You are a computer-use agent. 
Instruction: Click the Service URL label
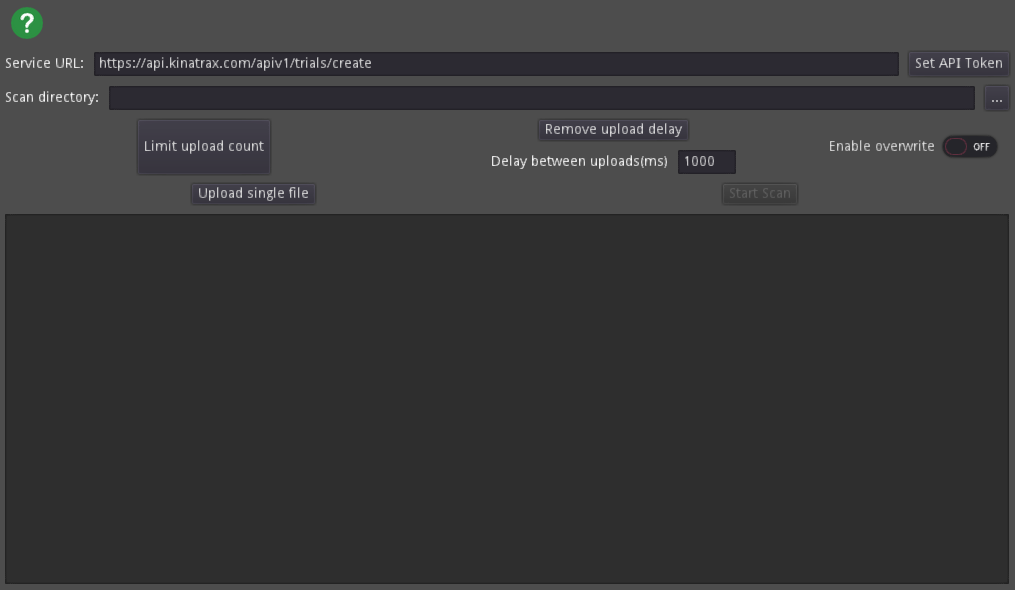point(44,64)
